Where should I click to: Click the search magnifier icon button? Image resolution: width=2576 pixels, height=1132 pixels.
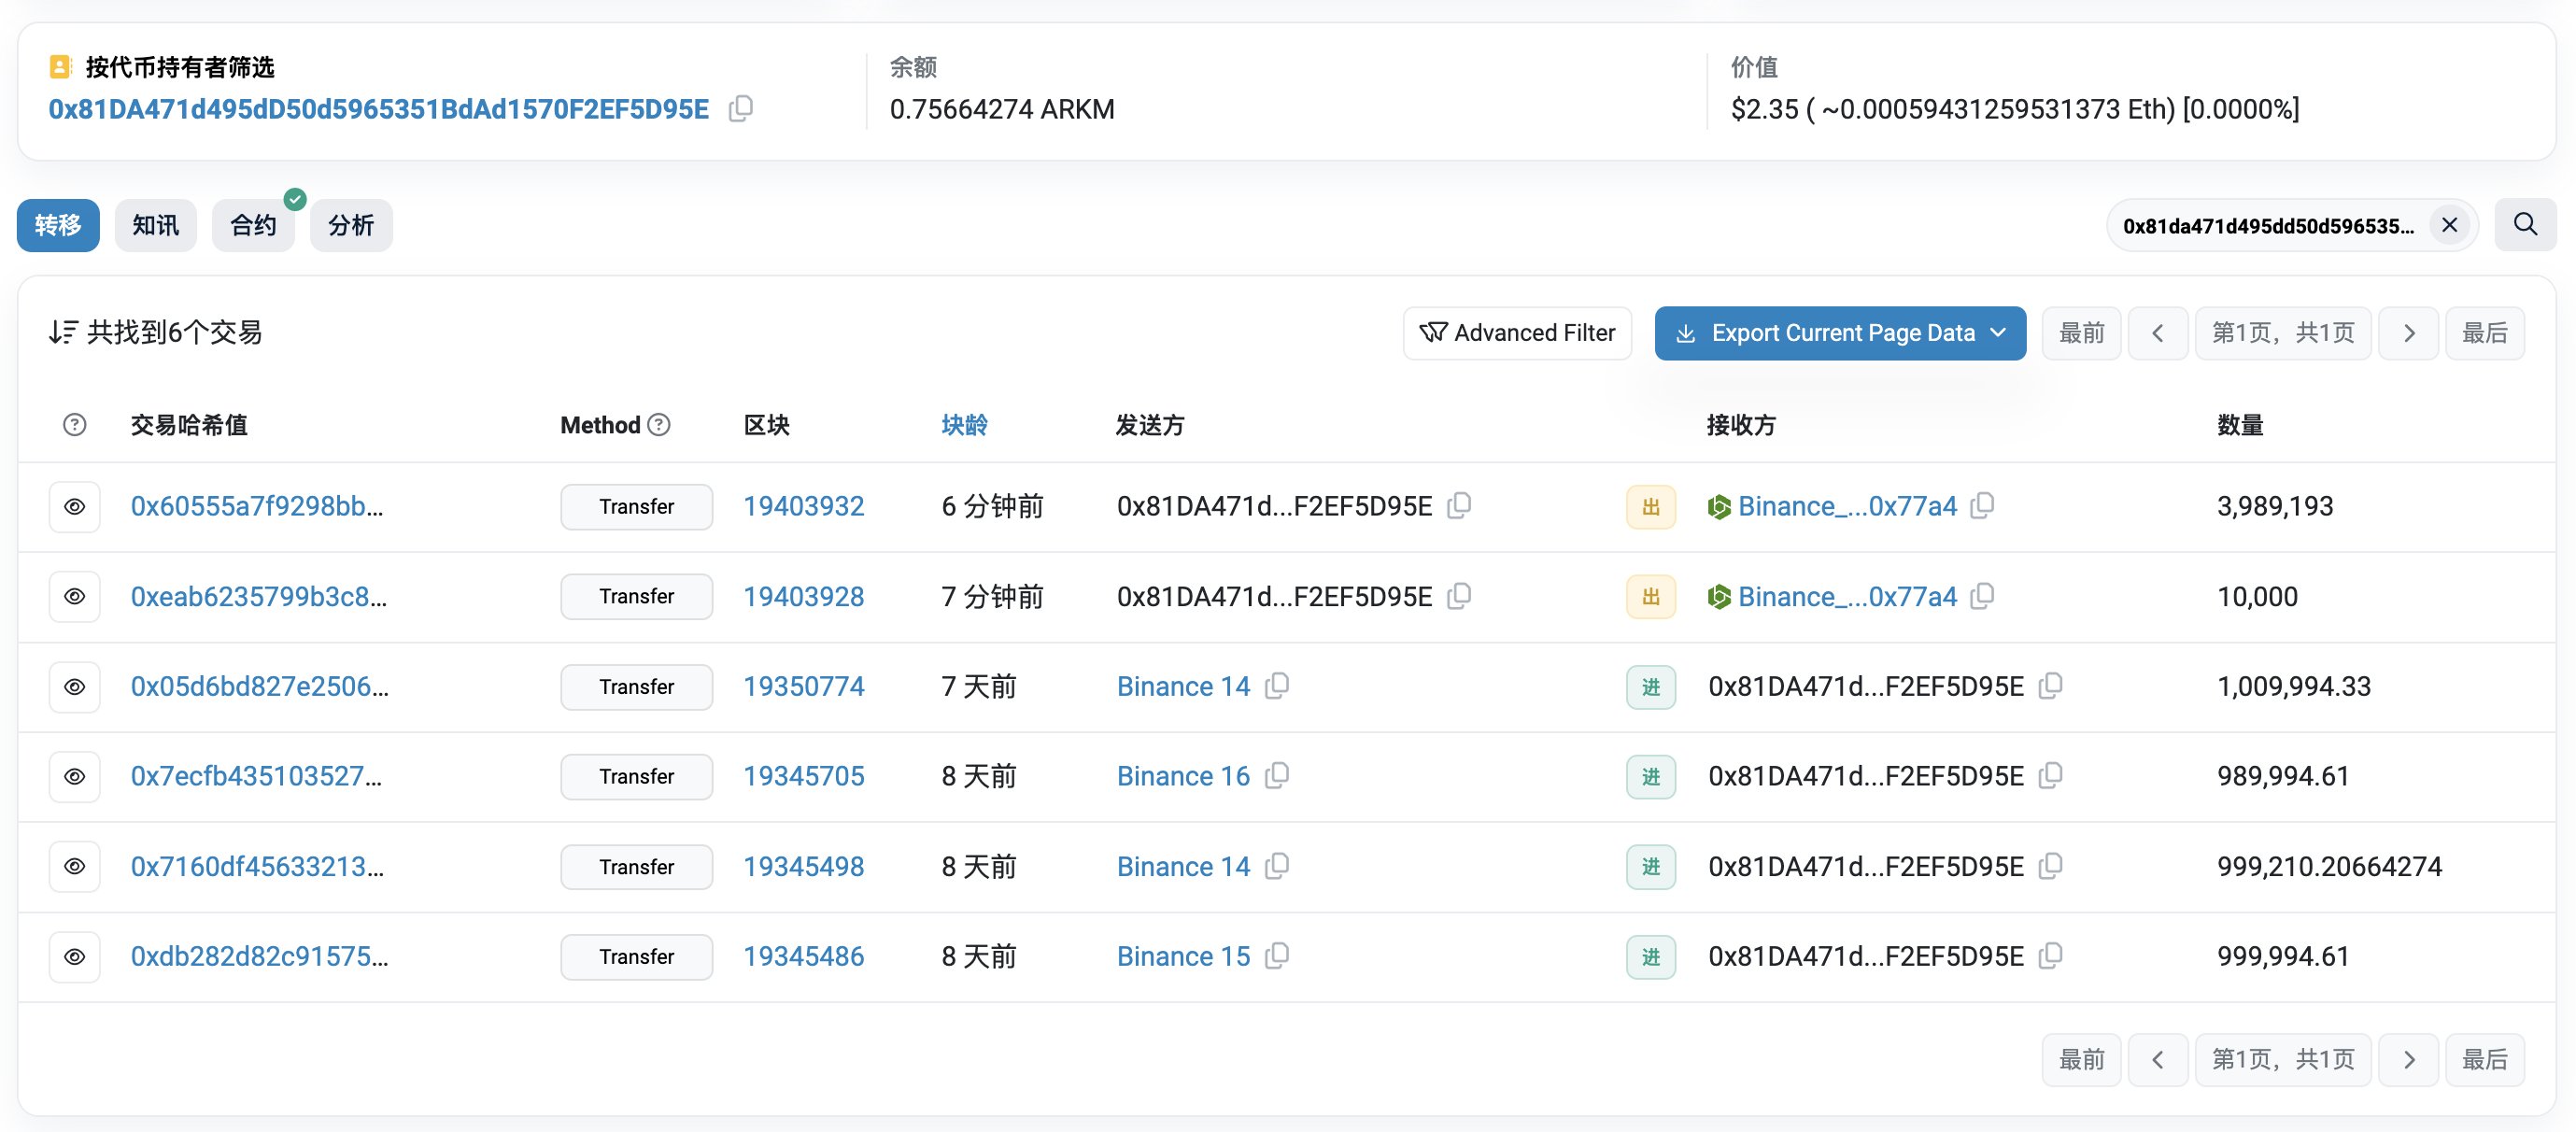pos(2525,225)
